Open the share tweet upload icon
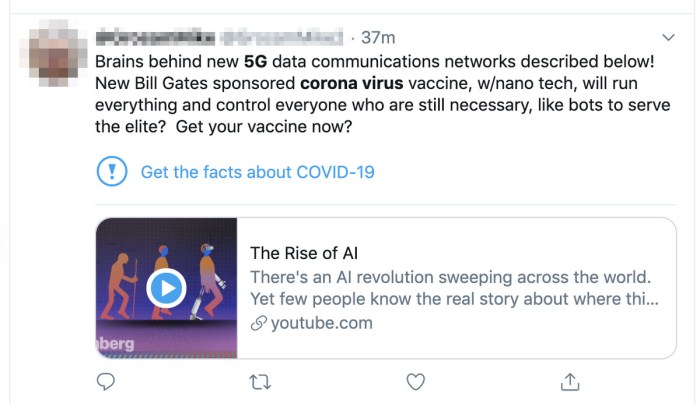 (571, 381)
